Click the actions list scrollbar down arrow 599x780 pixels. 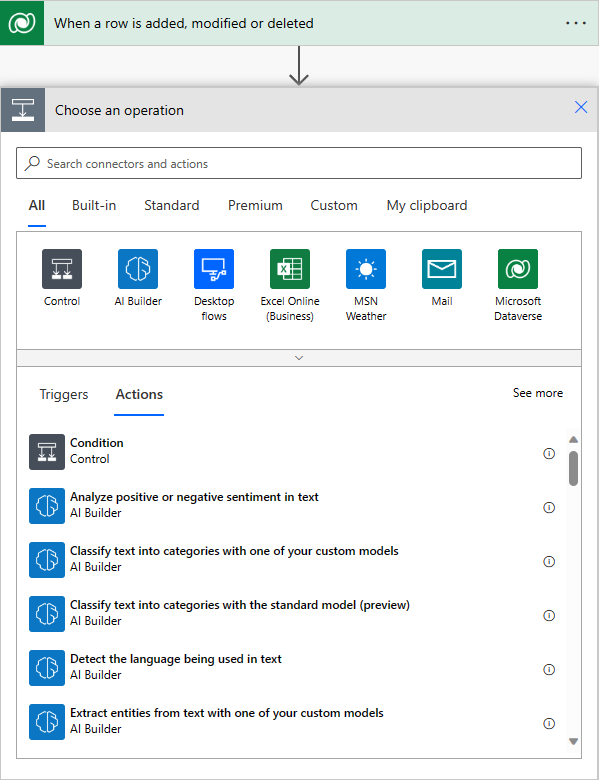point(573,741)
